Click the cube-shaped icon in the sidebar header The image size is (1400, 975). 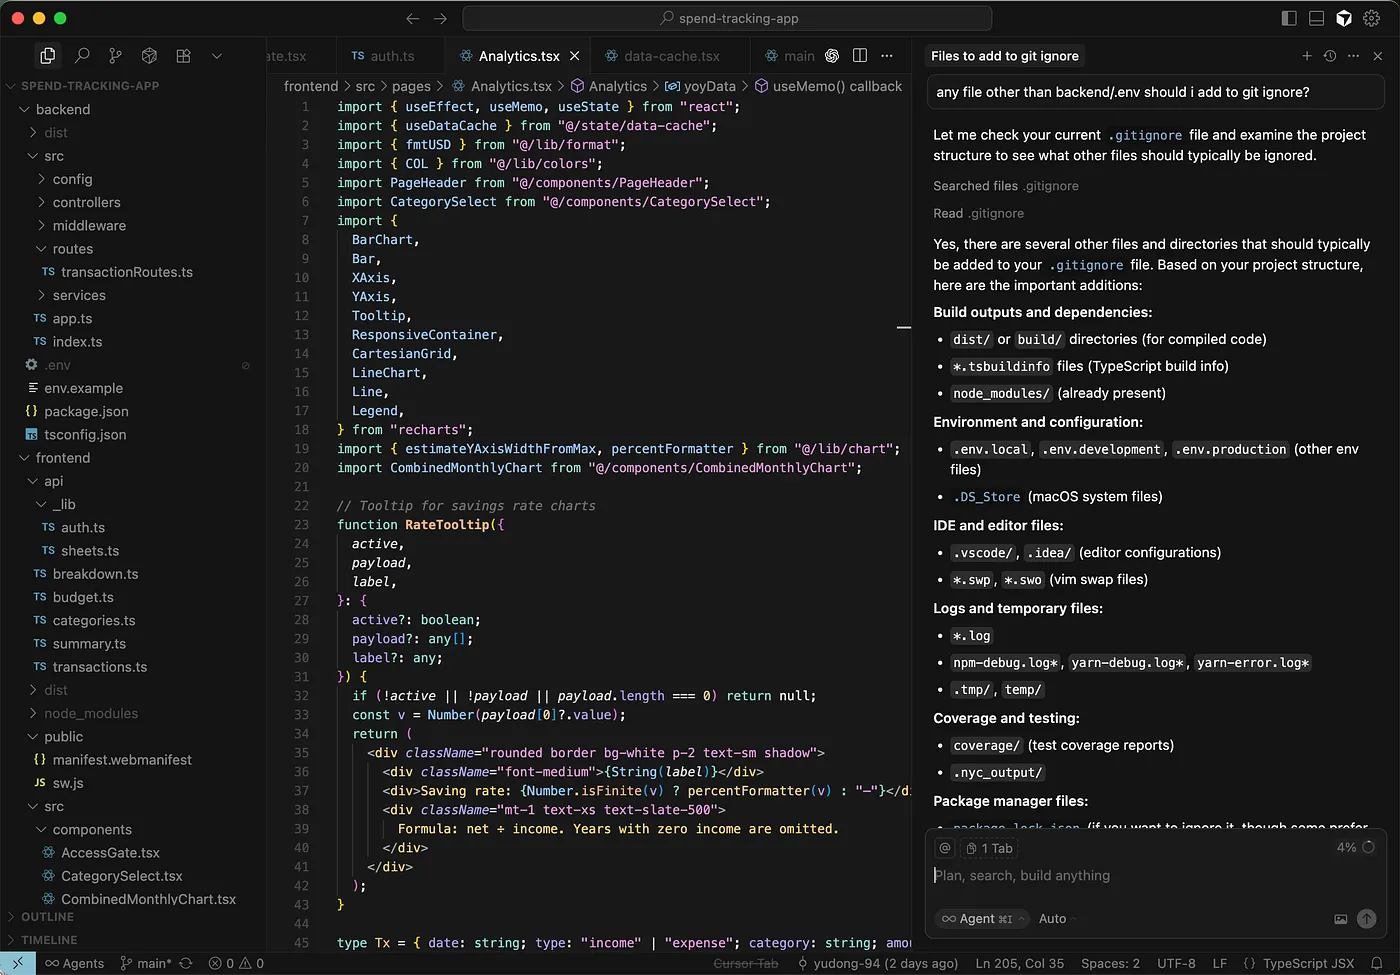(149, 56)
